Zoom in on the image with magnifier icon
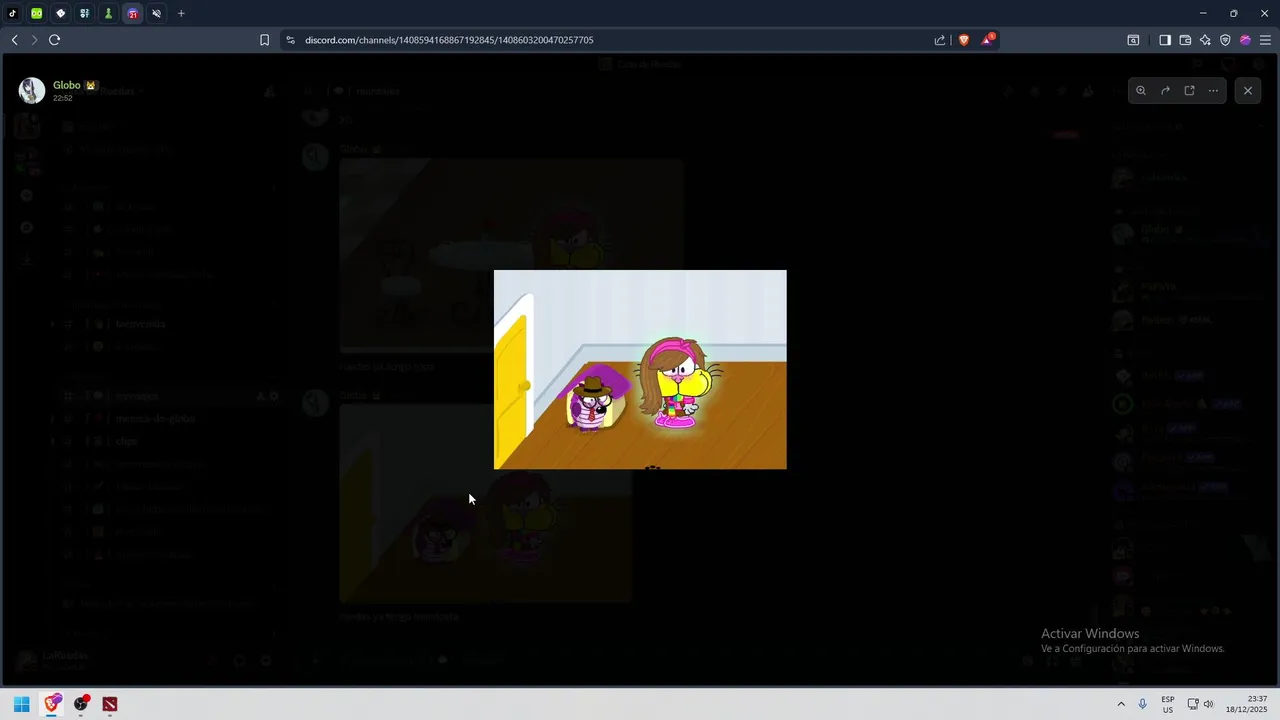 click(x=1141, y=90)
